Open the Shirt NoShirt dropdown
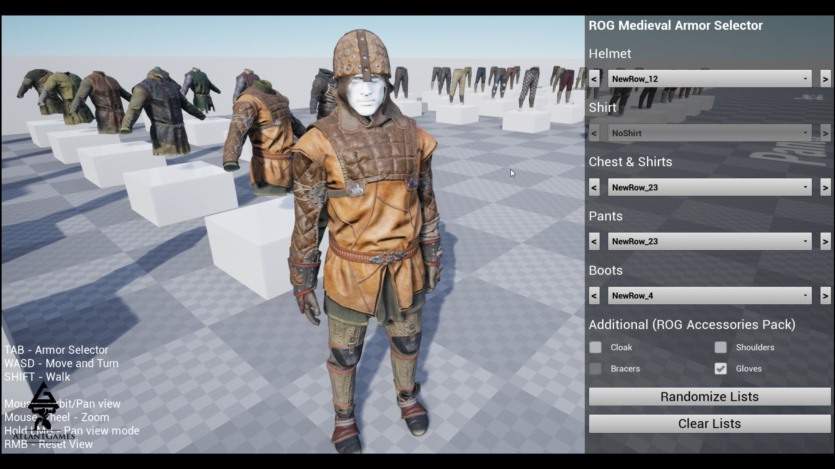The image size is (835, 469). pos(709,133)
